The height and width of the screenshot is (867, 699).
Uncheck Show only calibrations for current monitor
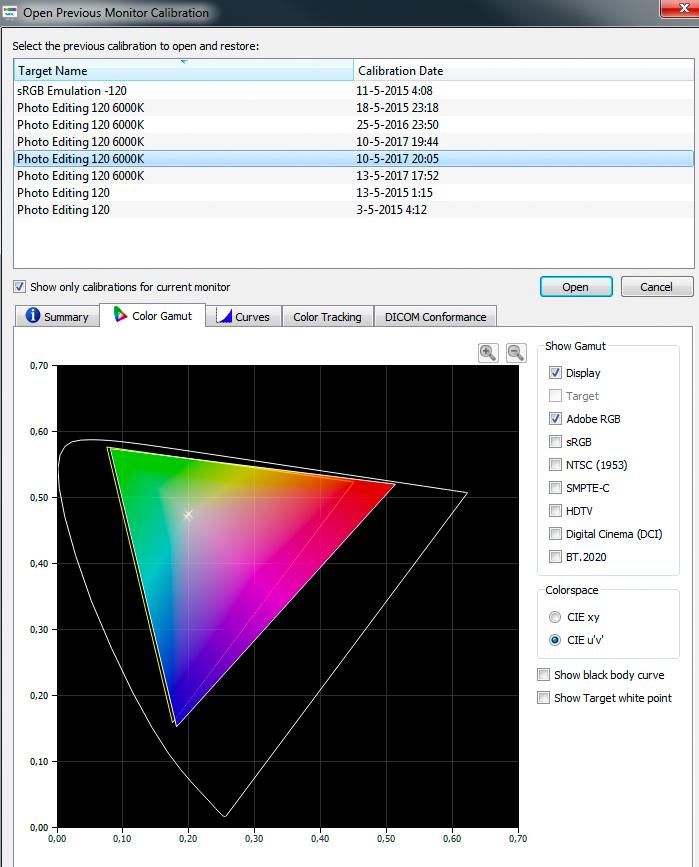[19, 286]
